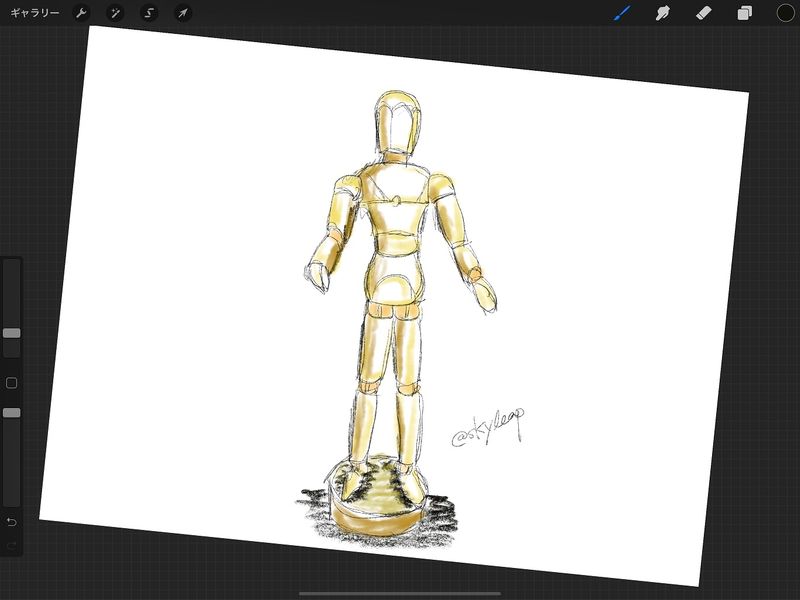Redo using the lower sidebar arrow
Viewport: 800px width, 600px height.
click(12, 545)
